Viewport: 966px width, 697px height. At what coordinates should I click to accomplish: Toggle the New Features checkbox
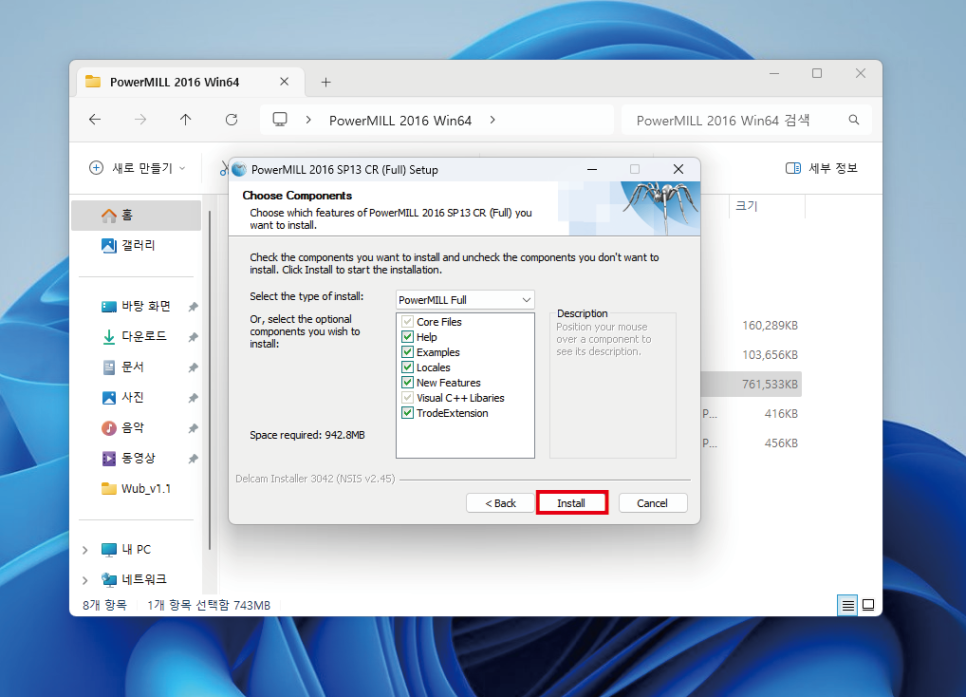[407, 383]
